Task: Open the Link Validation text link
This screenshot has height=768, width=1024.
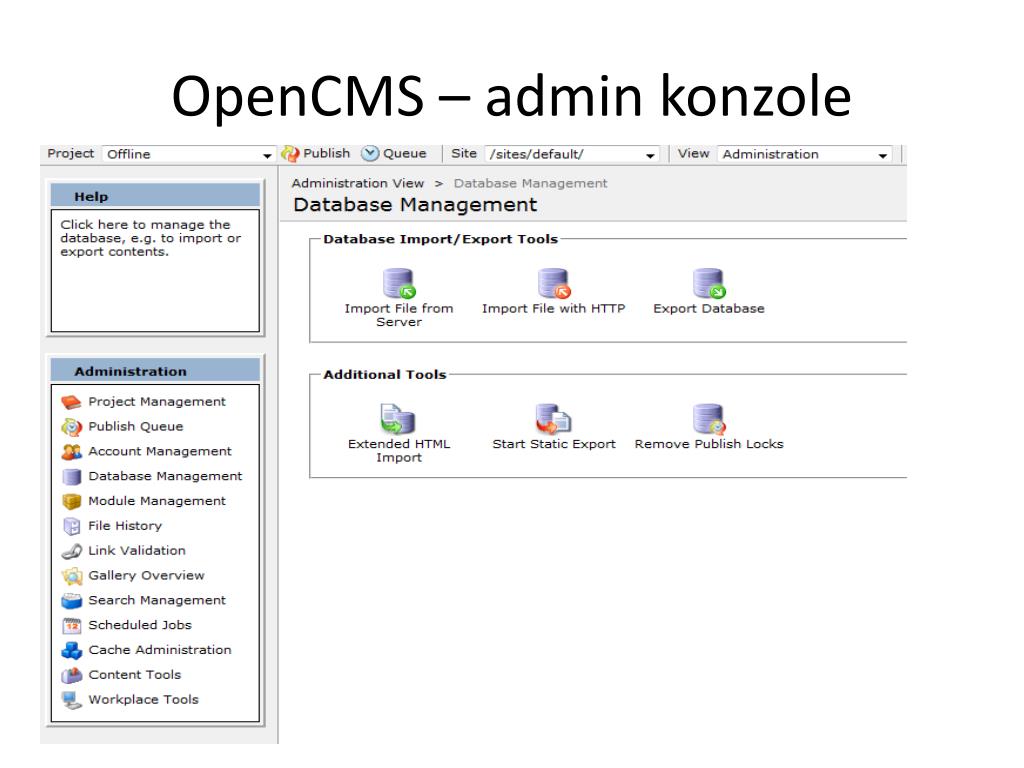Action: click(x=136, y=551)
